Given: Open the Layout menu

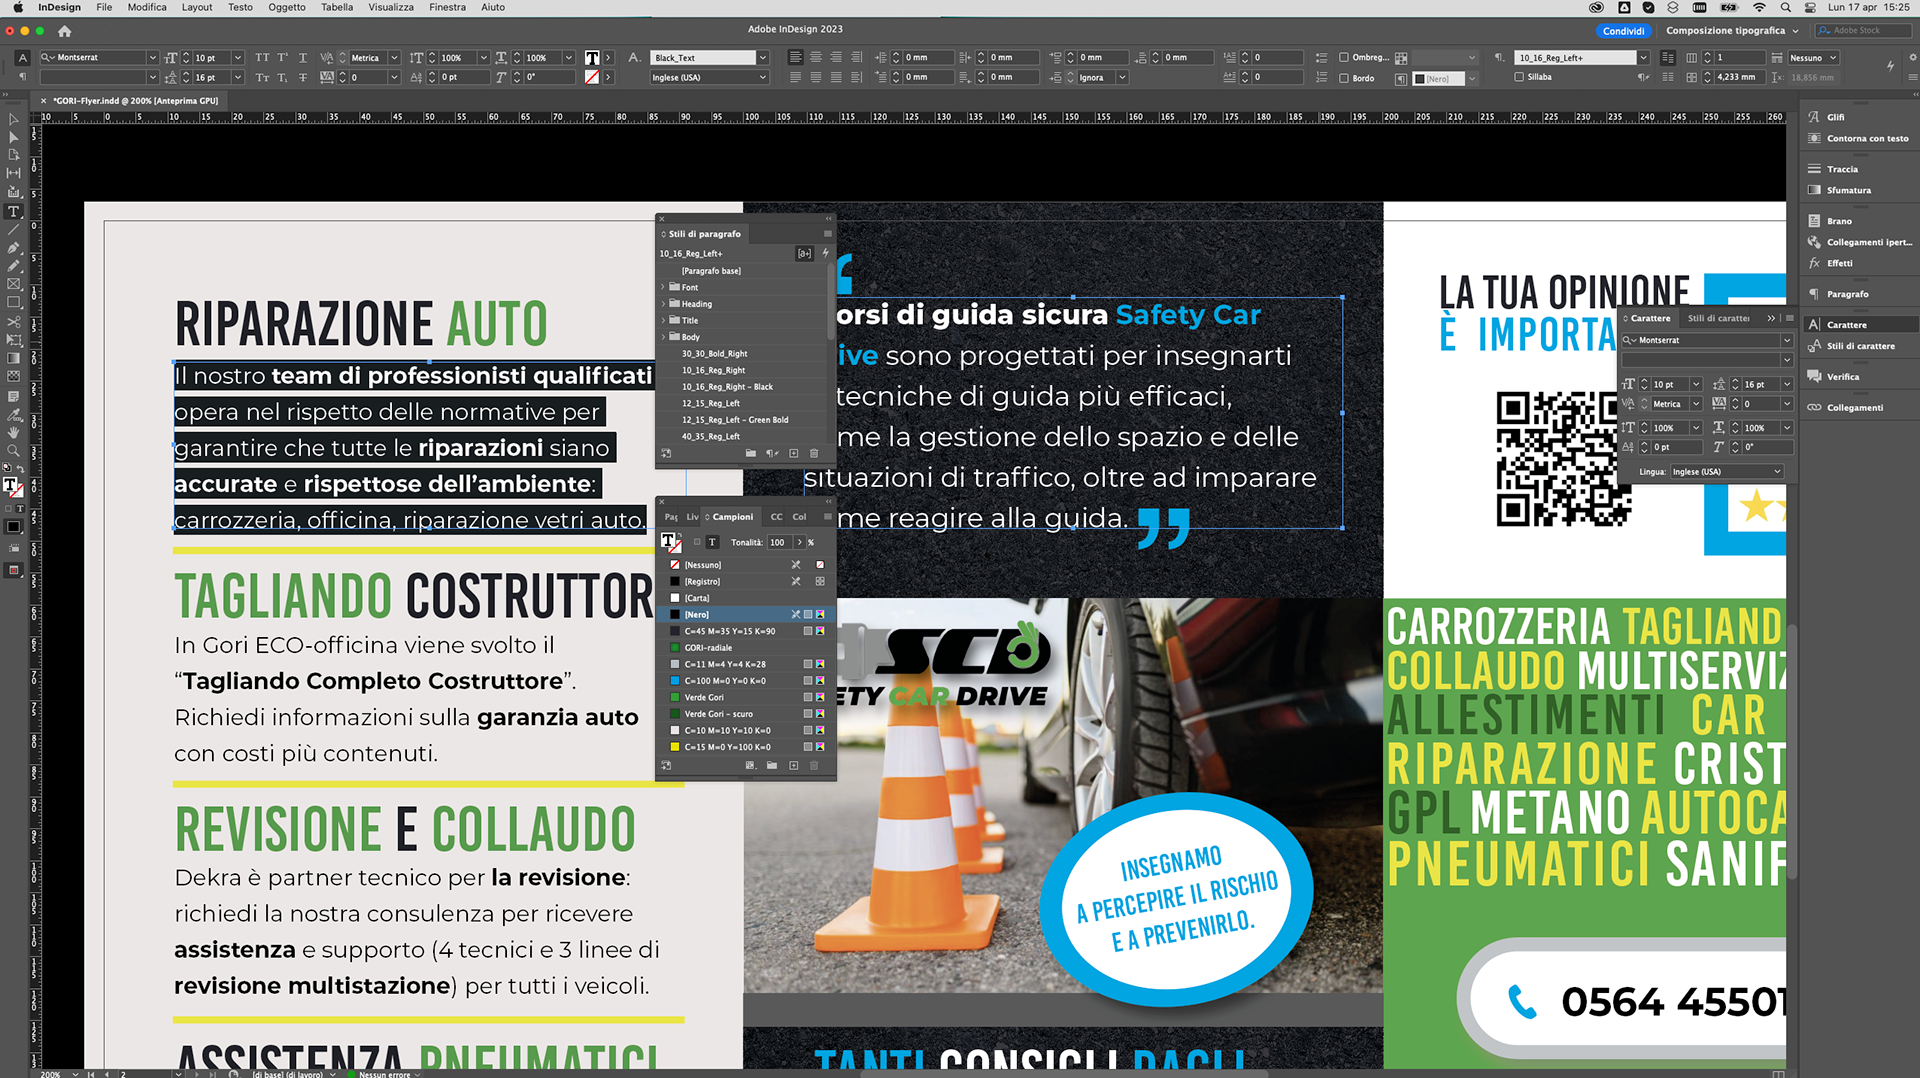Looking at the screenshot, I should (197, 7).
